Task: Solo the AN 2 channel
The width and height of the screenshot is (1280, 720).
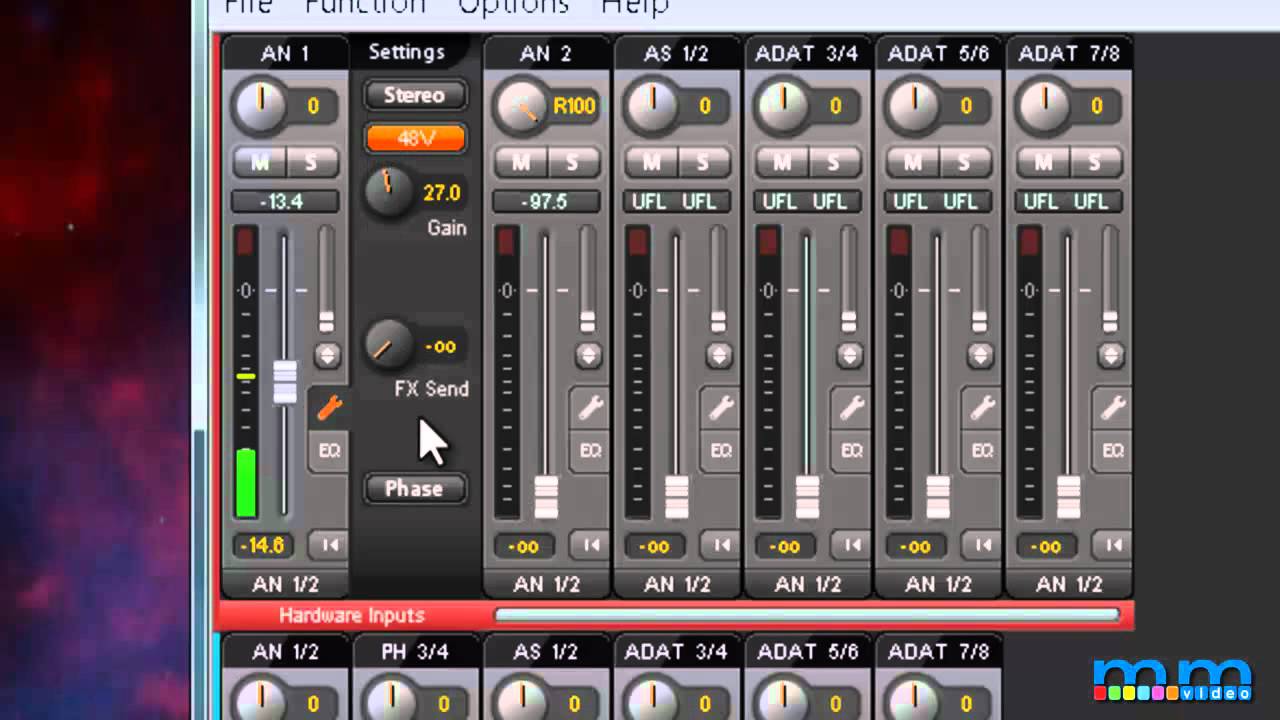Action: [x=573, y=162]
